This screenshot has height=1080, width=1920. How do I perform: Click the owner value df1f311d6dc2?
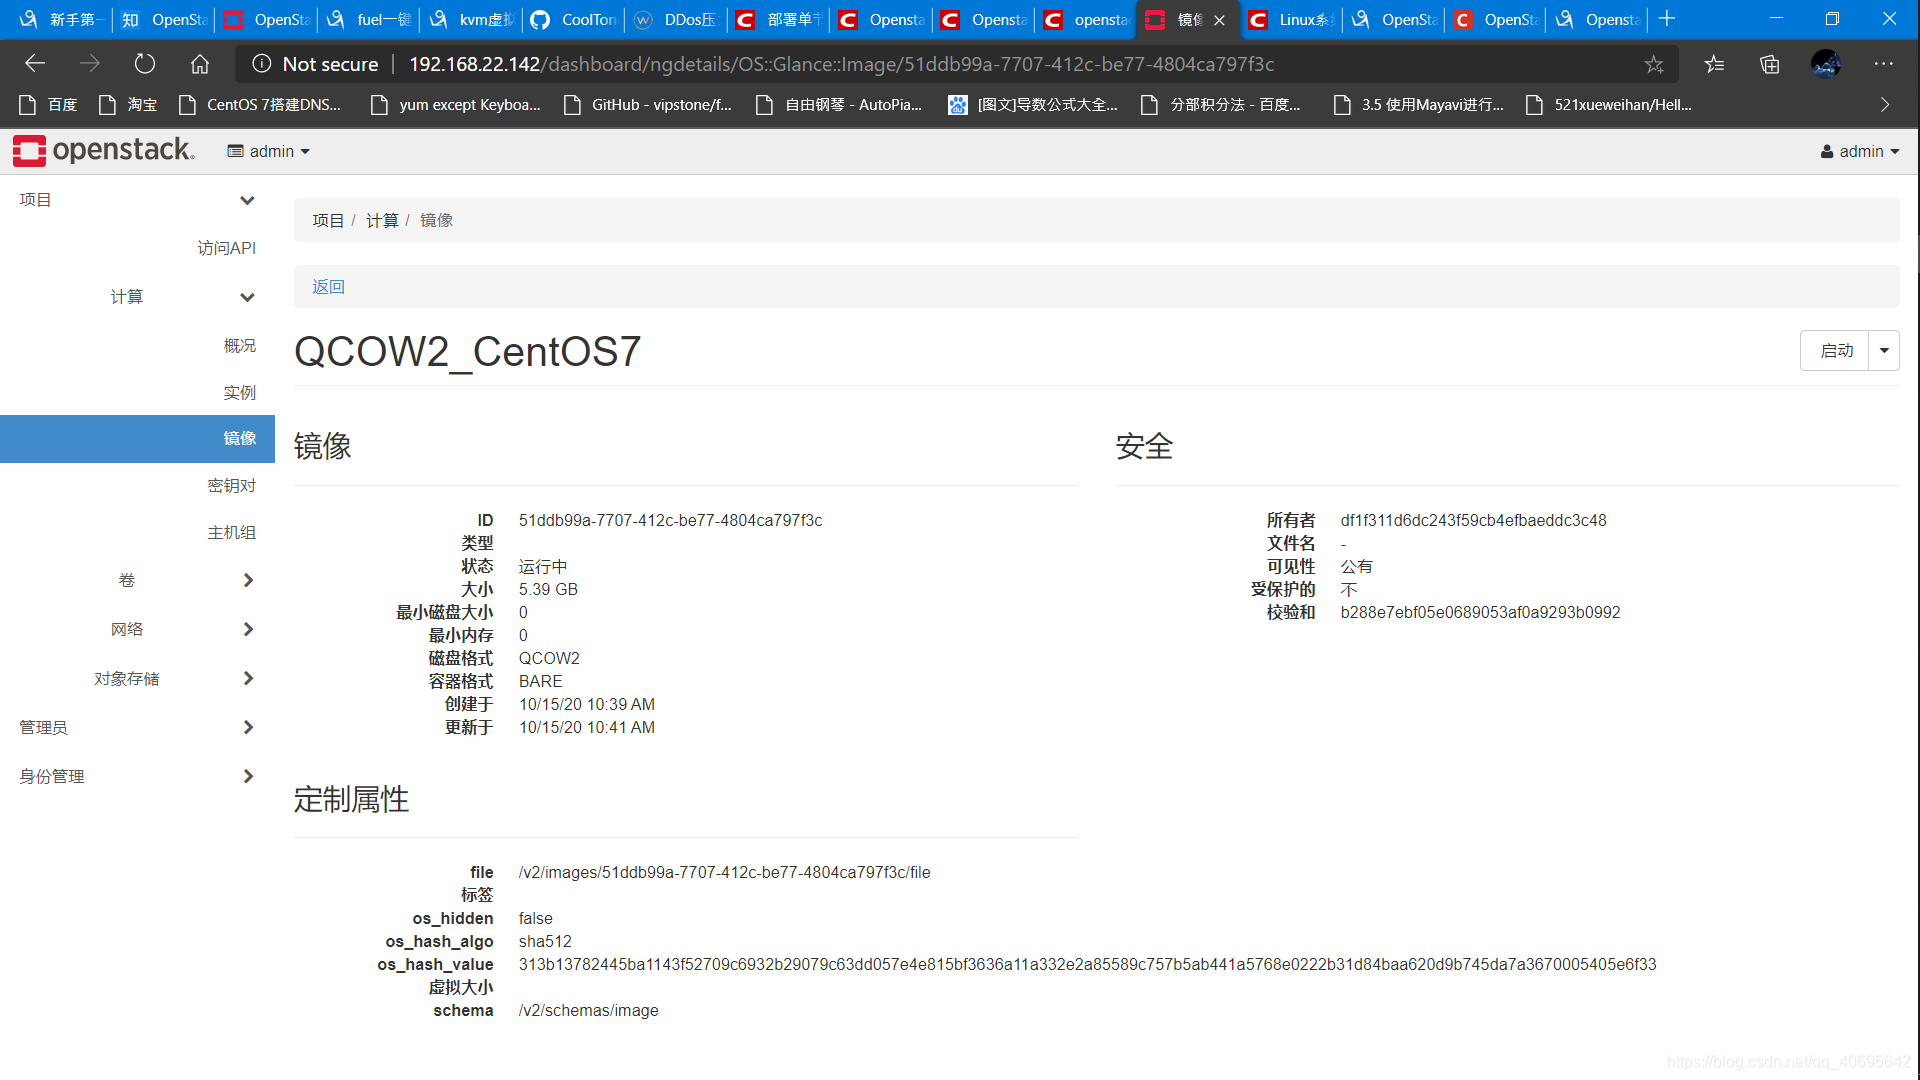click(x=1473, y=520)
